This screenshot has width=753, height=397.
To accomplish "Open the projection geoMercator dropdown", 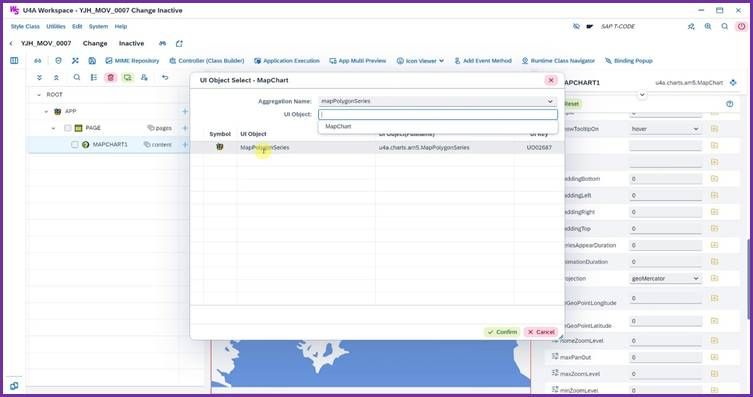I will 696,278.
